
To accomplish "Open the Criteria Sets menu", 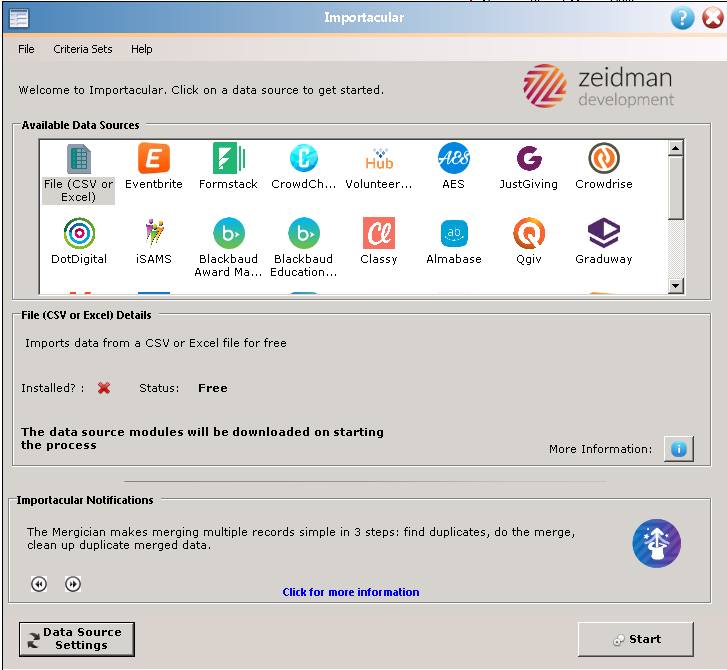I will tap(83, 49).
